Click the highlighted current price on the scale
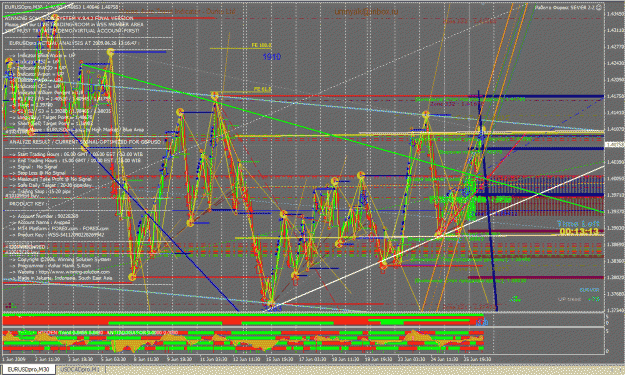The width and height of the screenshot is (625, 375). (x=615, y=145)
